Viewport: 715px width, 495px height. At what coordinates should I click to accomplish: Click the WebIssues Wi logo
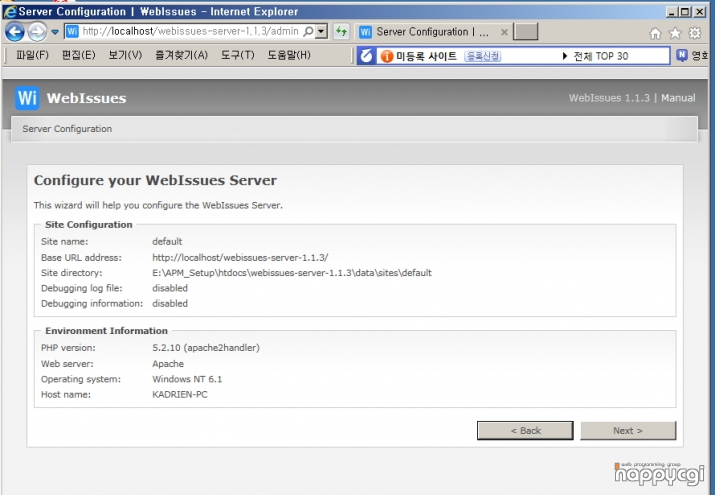click(x=27, y=98)
